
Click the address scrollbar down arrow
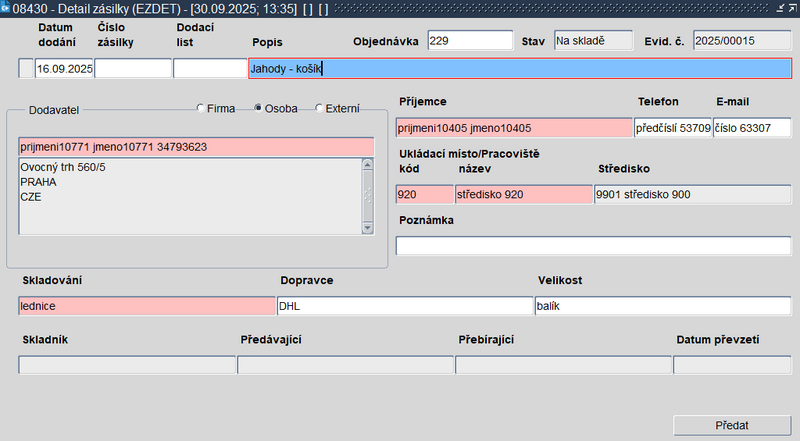[367, 228]
